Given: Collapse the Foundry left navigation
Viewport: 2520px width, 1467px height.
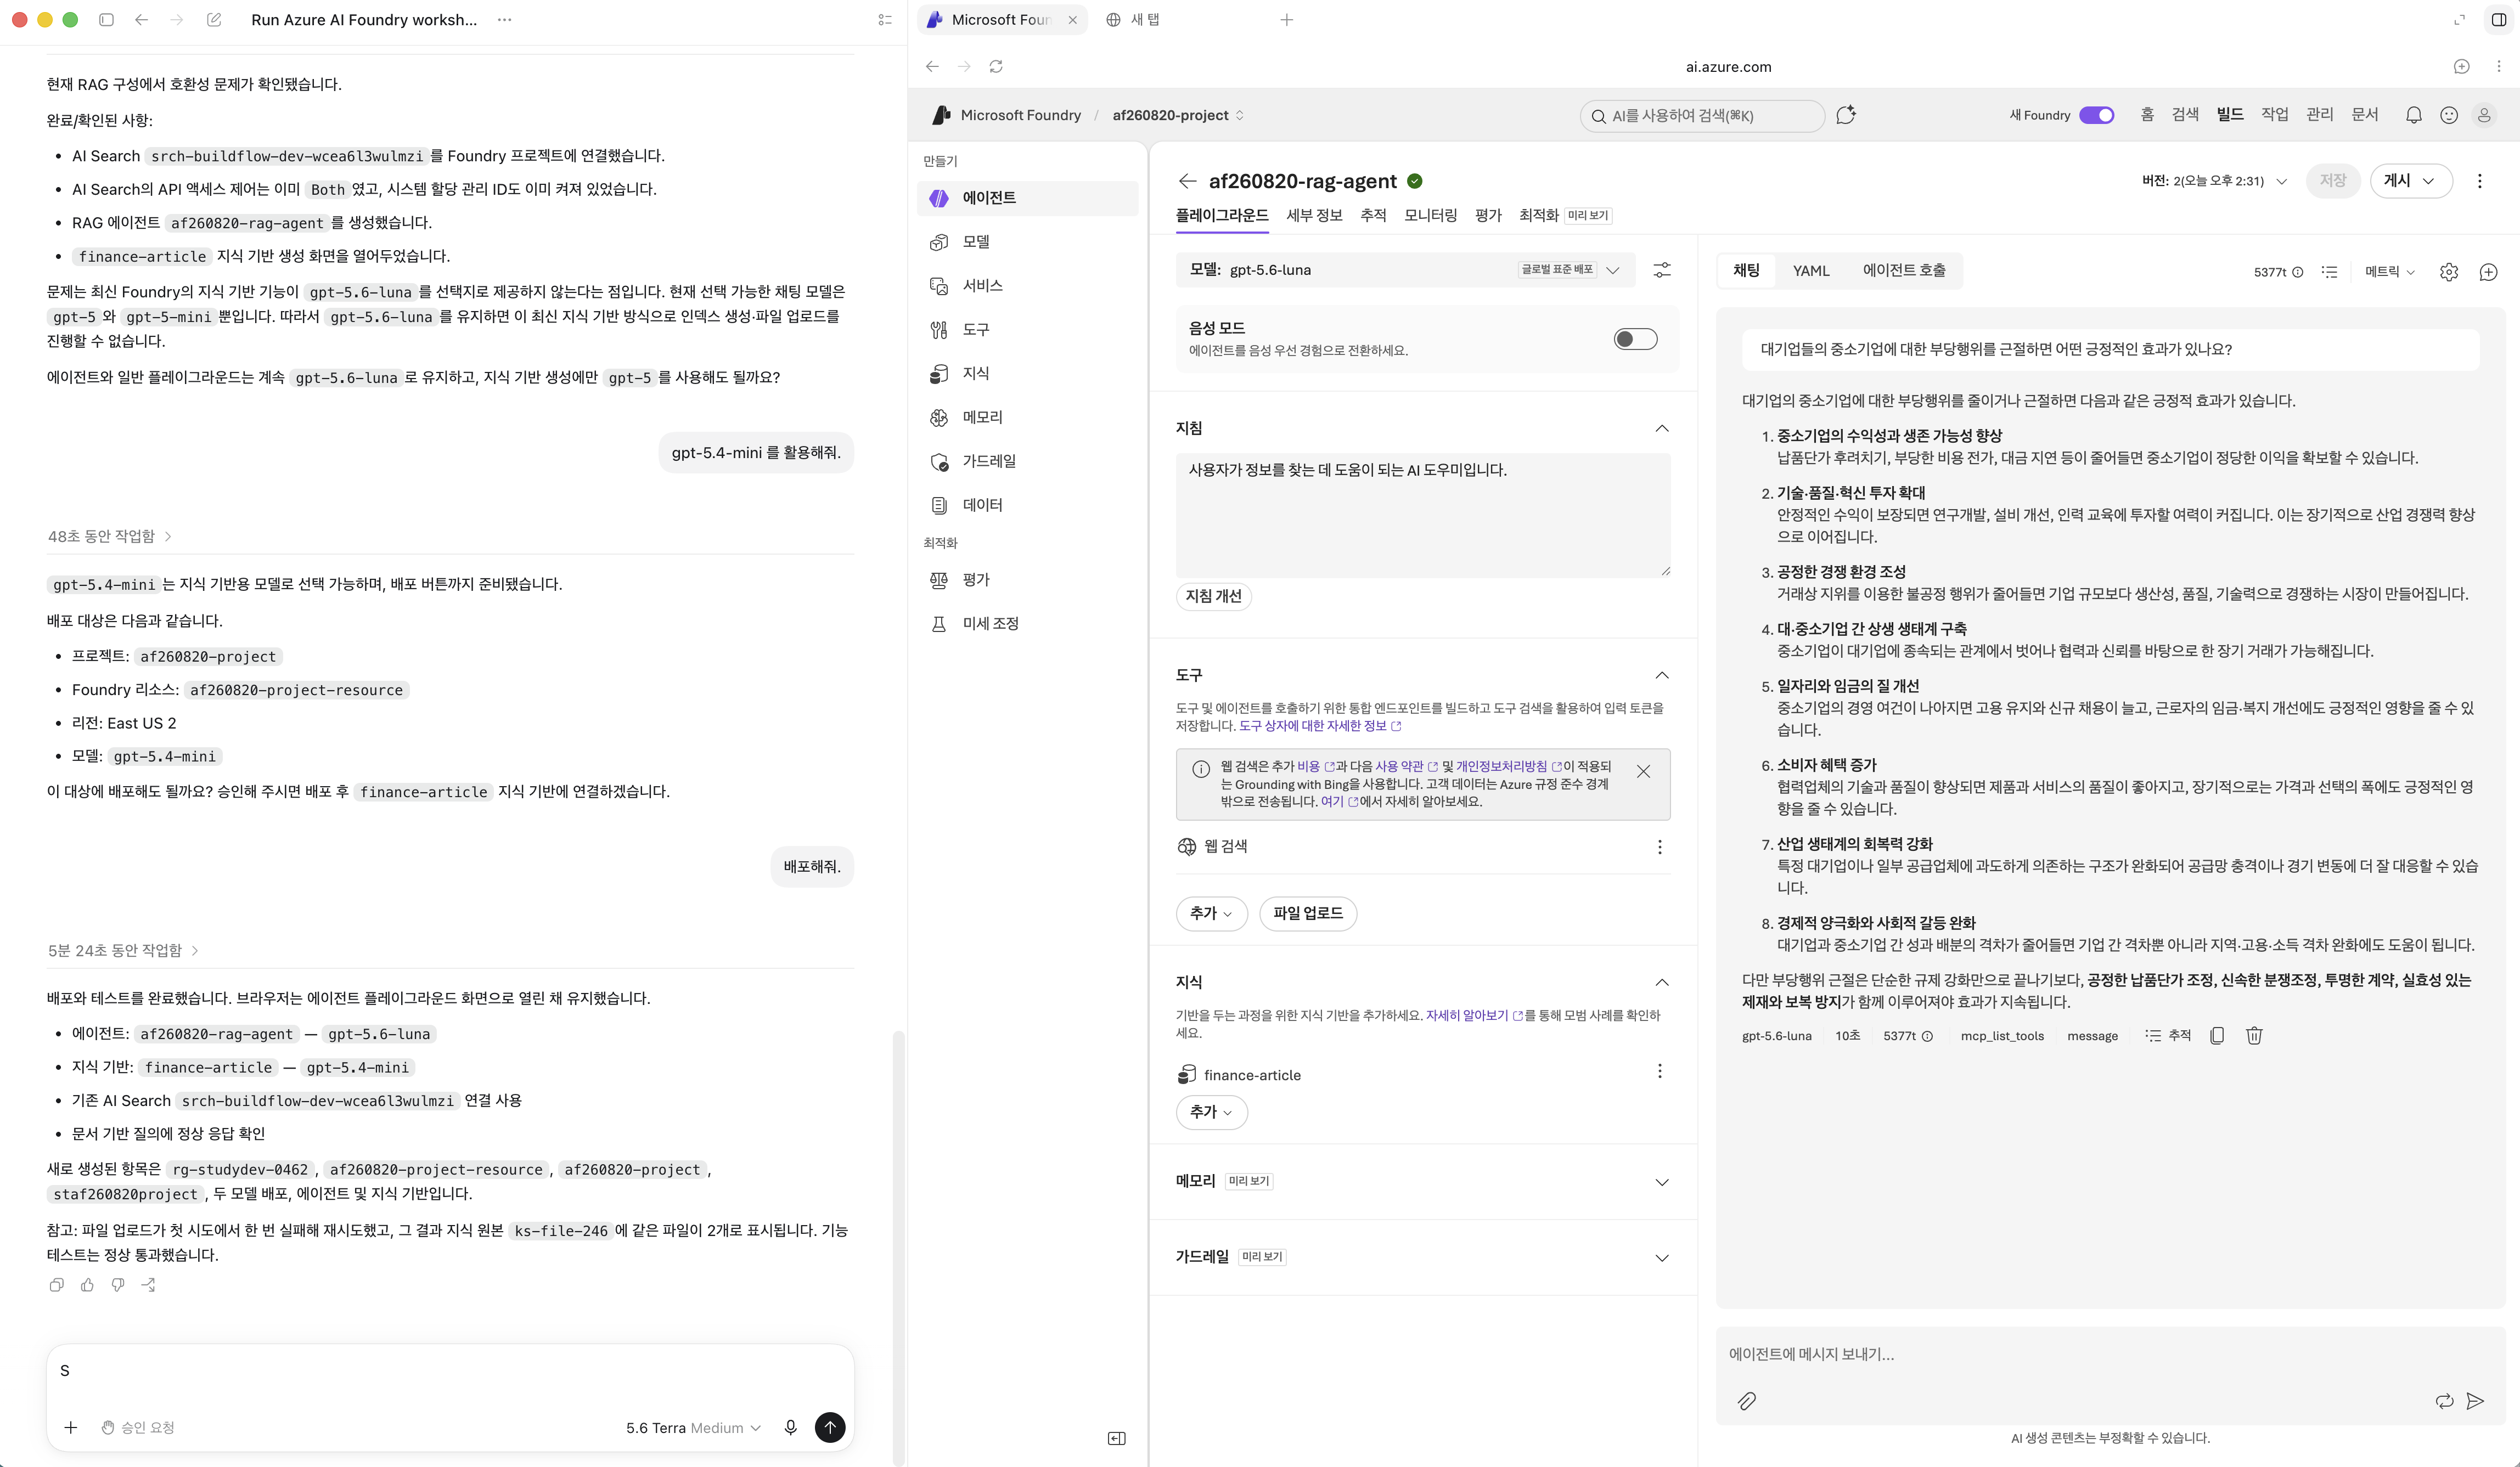Looking at the screenshot, I should [x=1117, y=1439].
